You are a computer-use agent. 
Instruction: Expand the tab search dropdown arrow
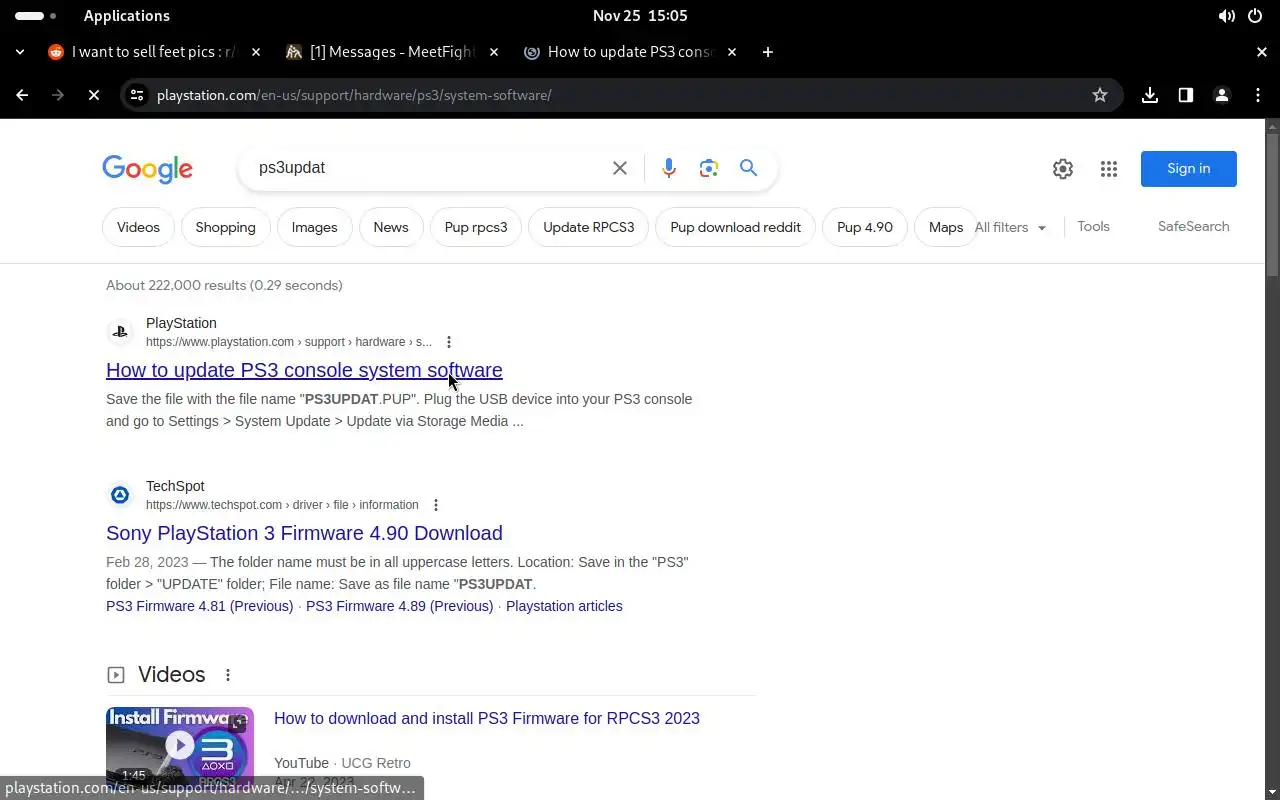[x=20, y=52]
